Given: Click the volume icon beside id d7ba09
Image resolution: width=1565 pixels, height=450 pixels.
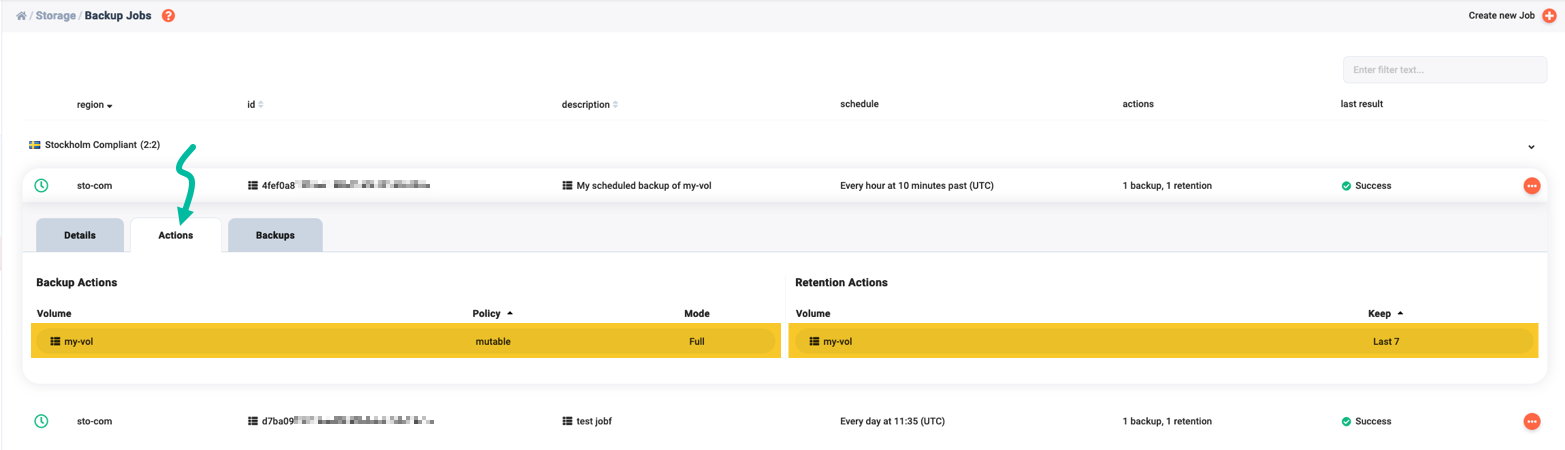Looking at the screenshot, I should tap(252, 422).
